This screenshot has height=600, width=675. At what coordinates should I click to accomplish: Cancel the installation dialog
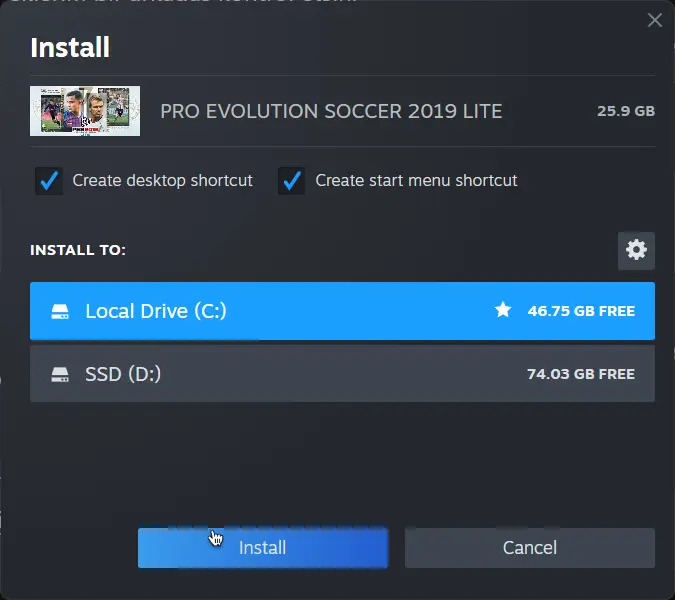[530, 547]
